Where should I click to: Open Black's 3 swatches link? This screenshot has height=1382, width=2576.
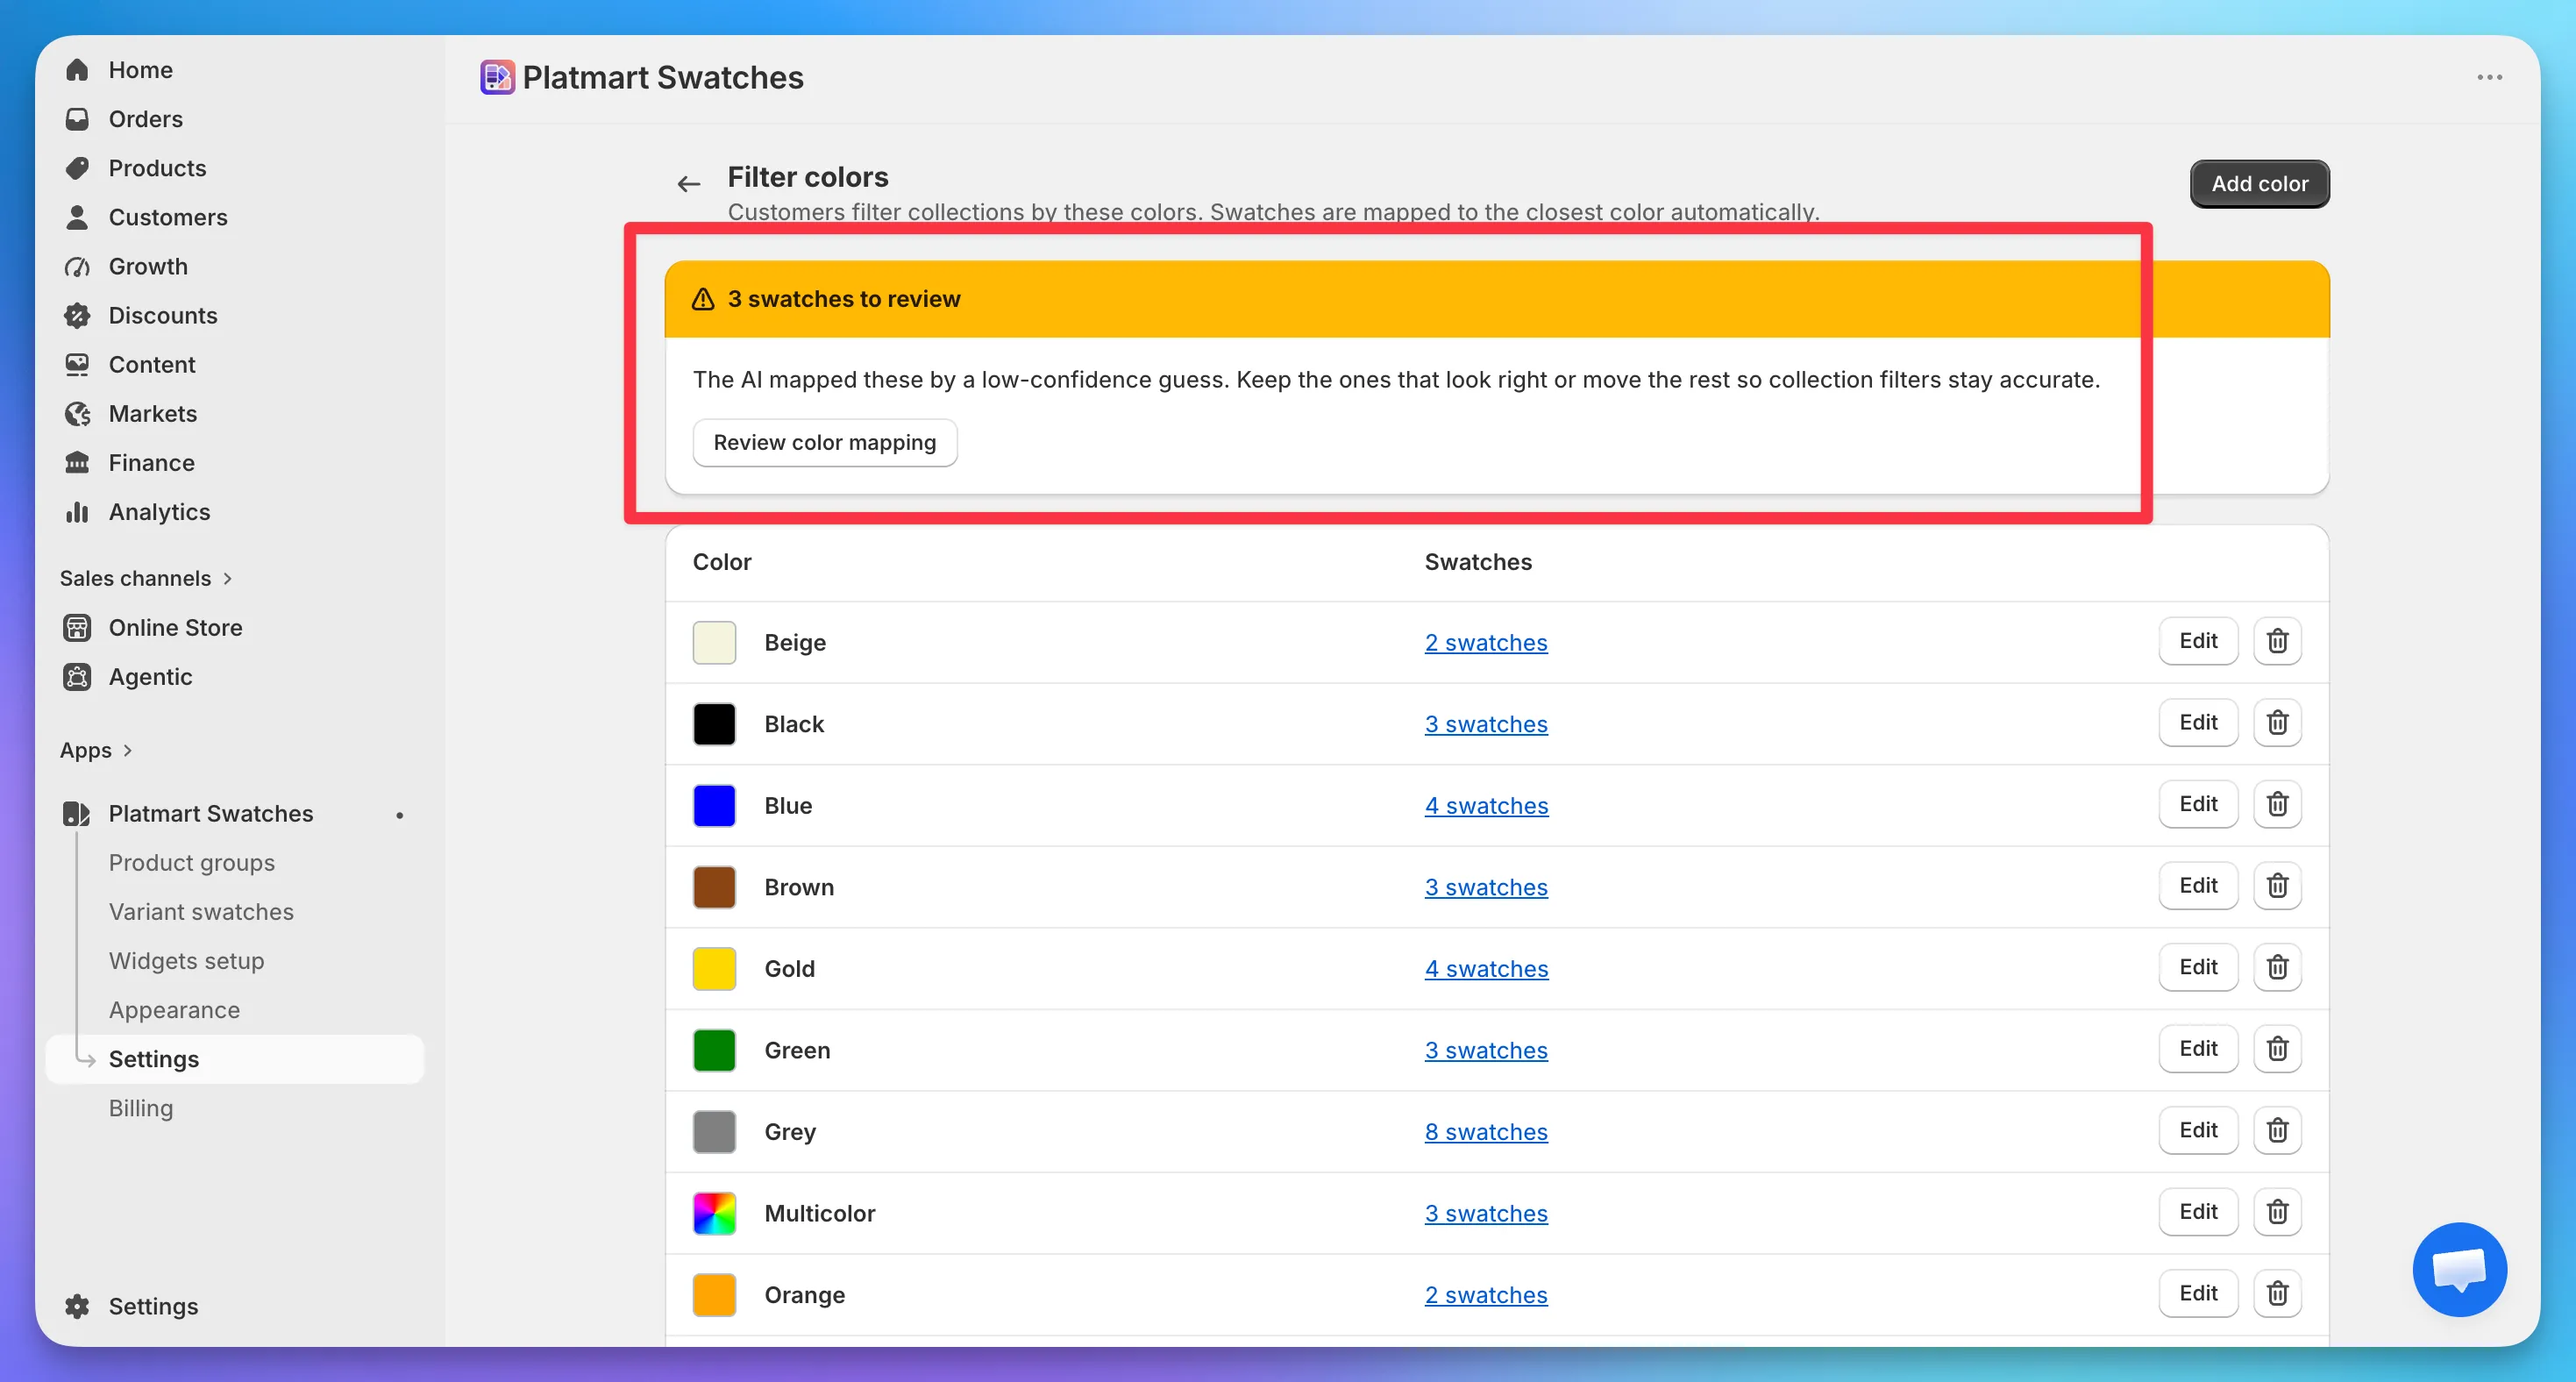1486,724
